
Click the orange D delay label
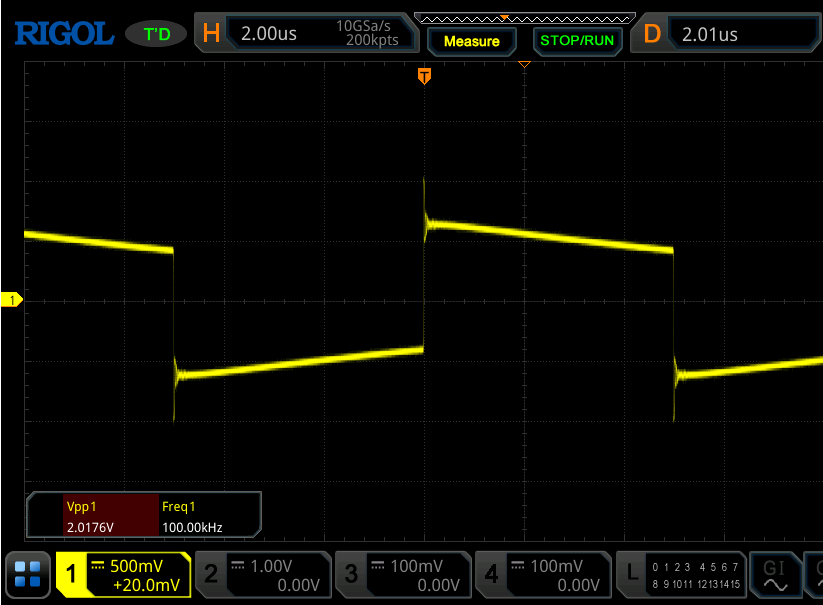tap(651, 34)
